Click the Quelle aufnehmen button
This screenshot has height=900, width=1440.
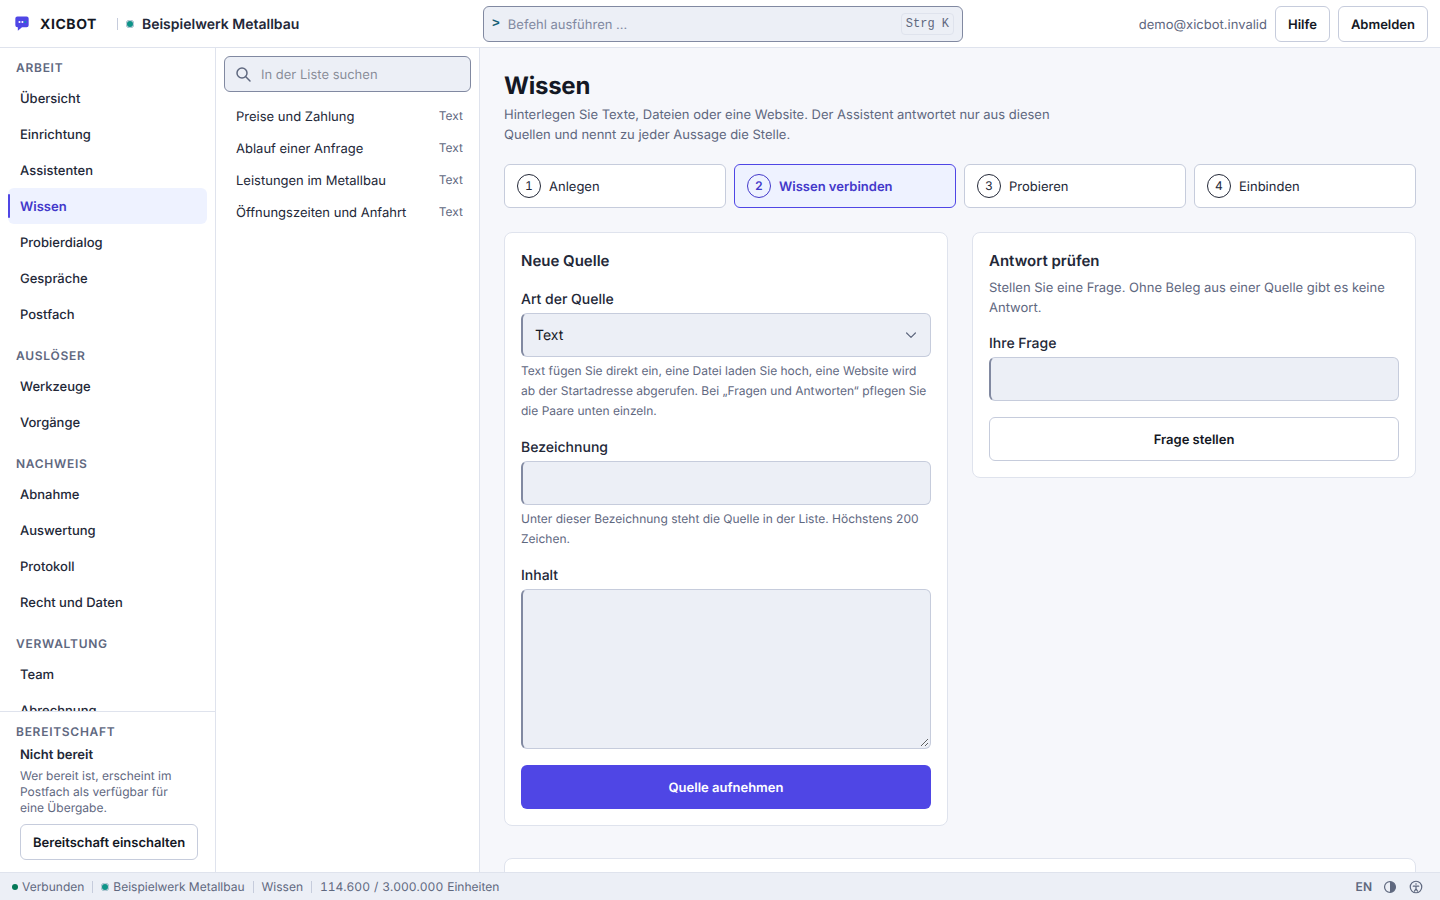click(726, 787)
